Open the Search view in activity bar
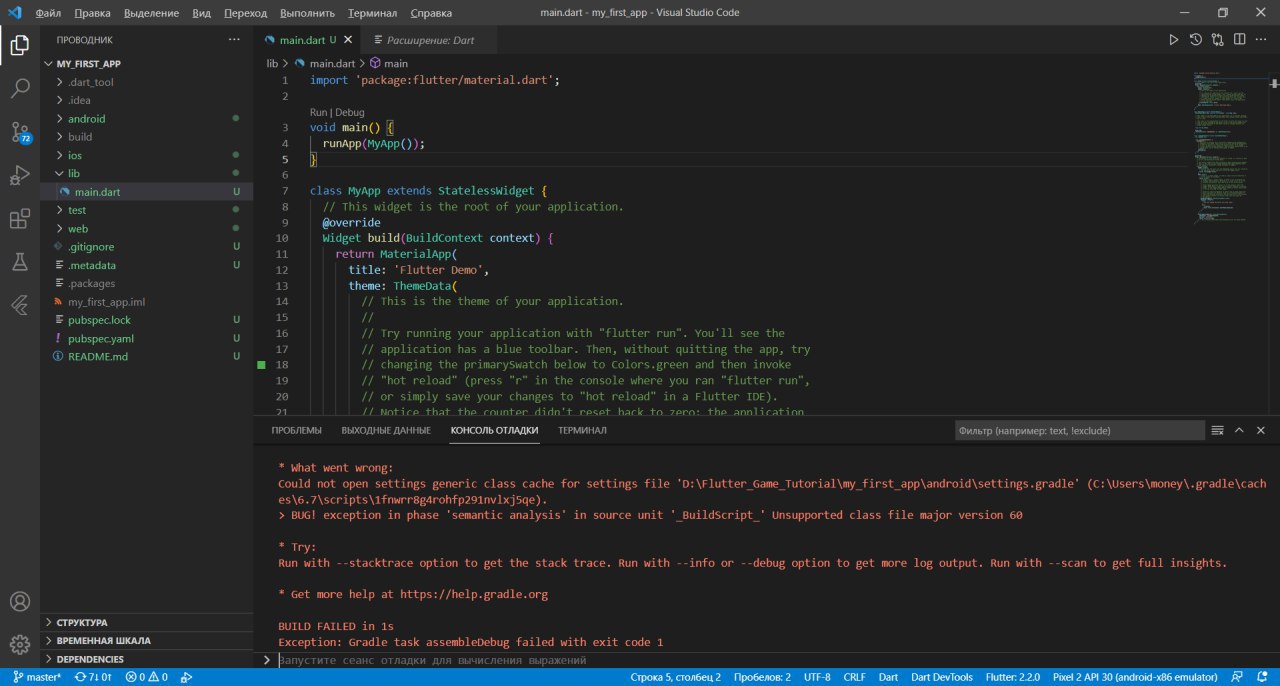Screen dimensions: 1280x686 point(19,88)
